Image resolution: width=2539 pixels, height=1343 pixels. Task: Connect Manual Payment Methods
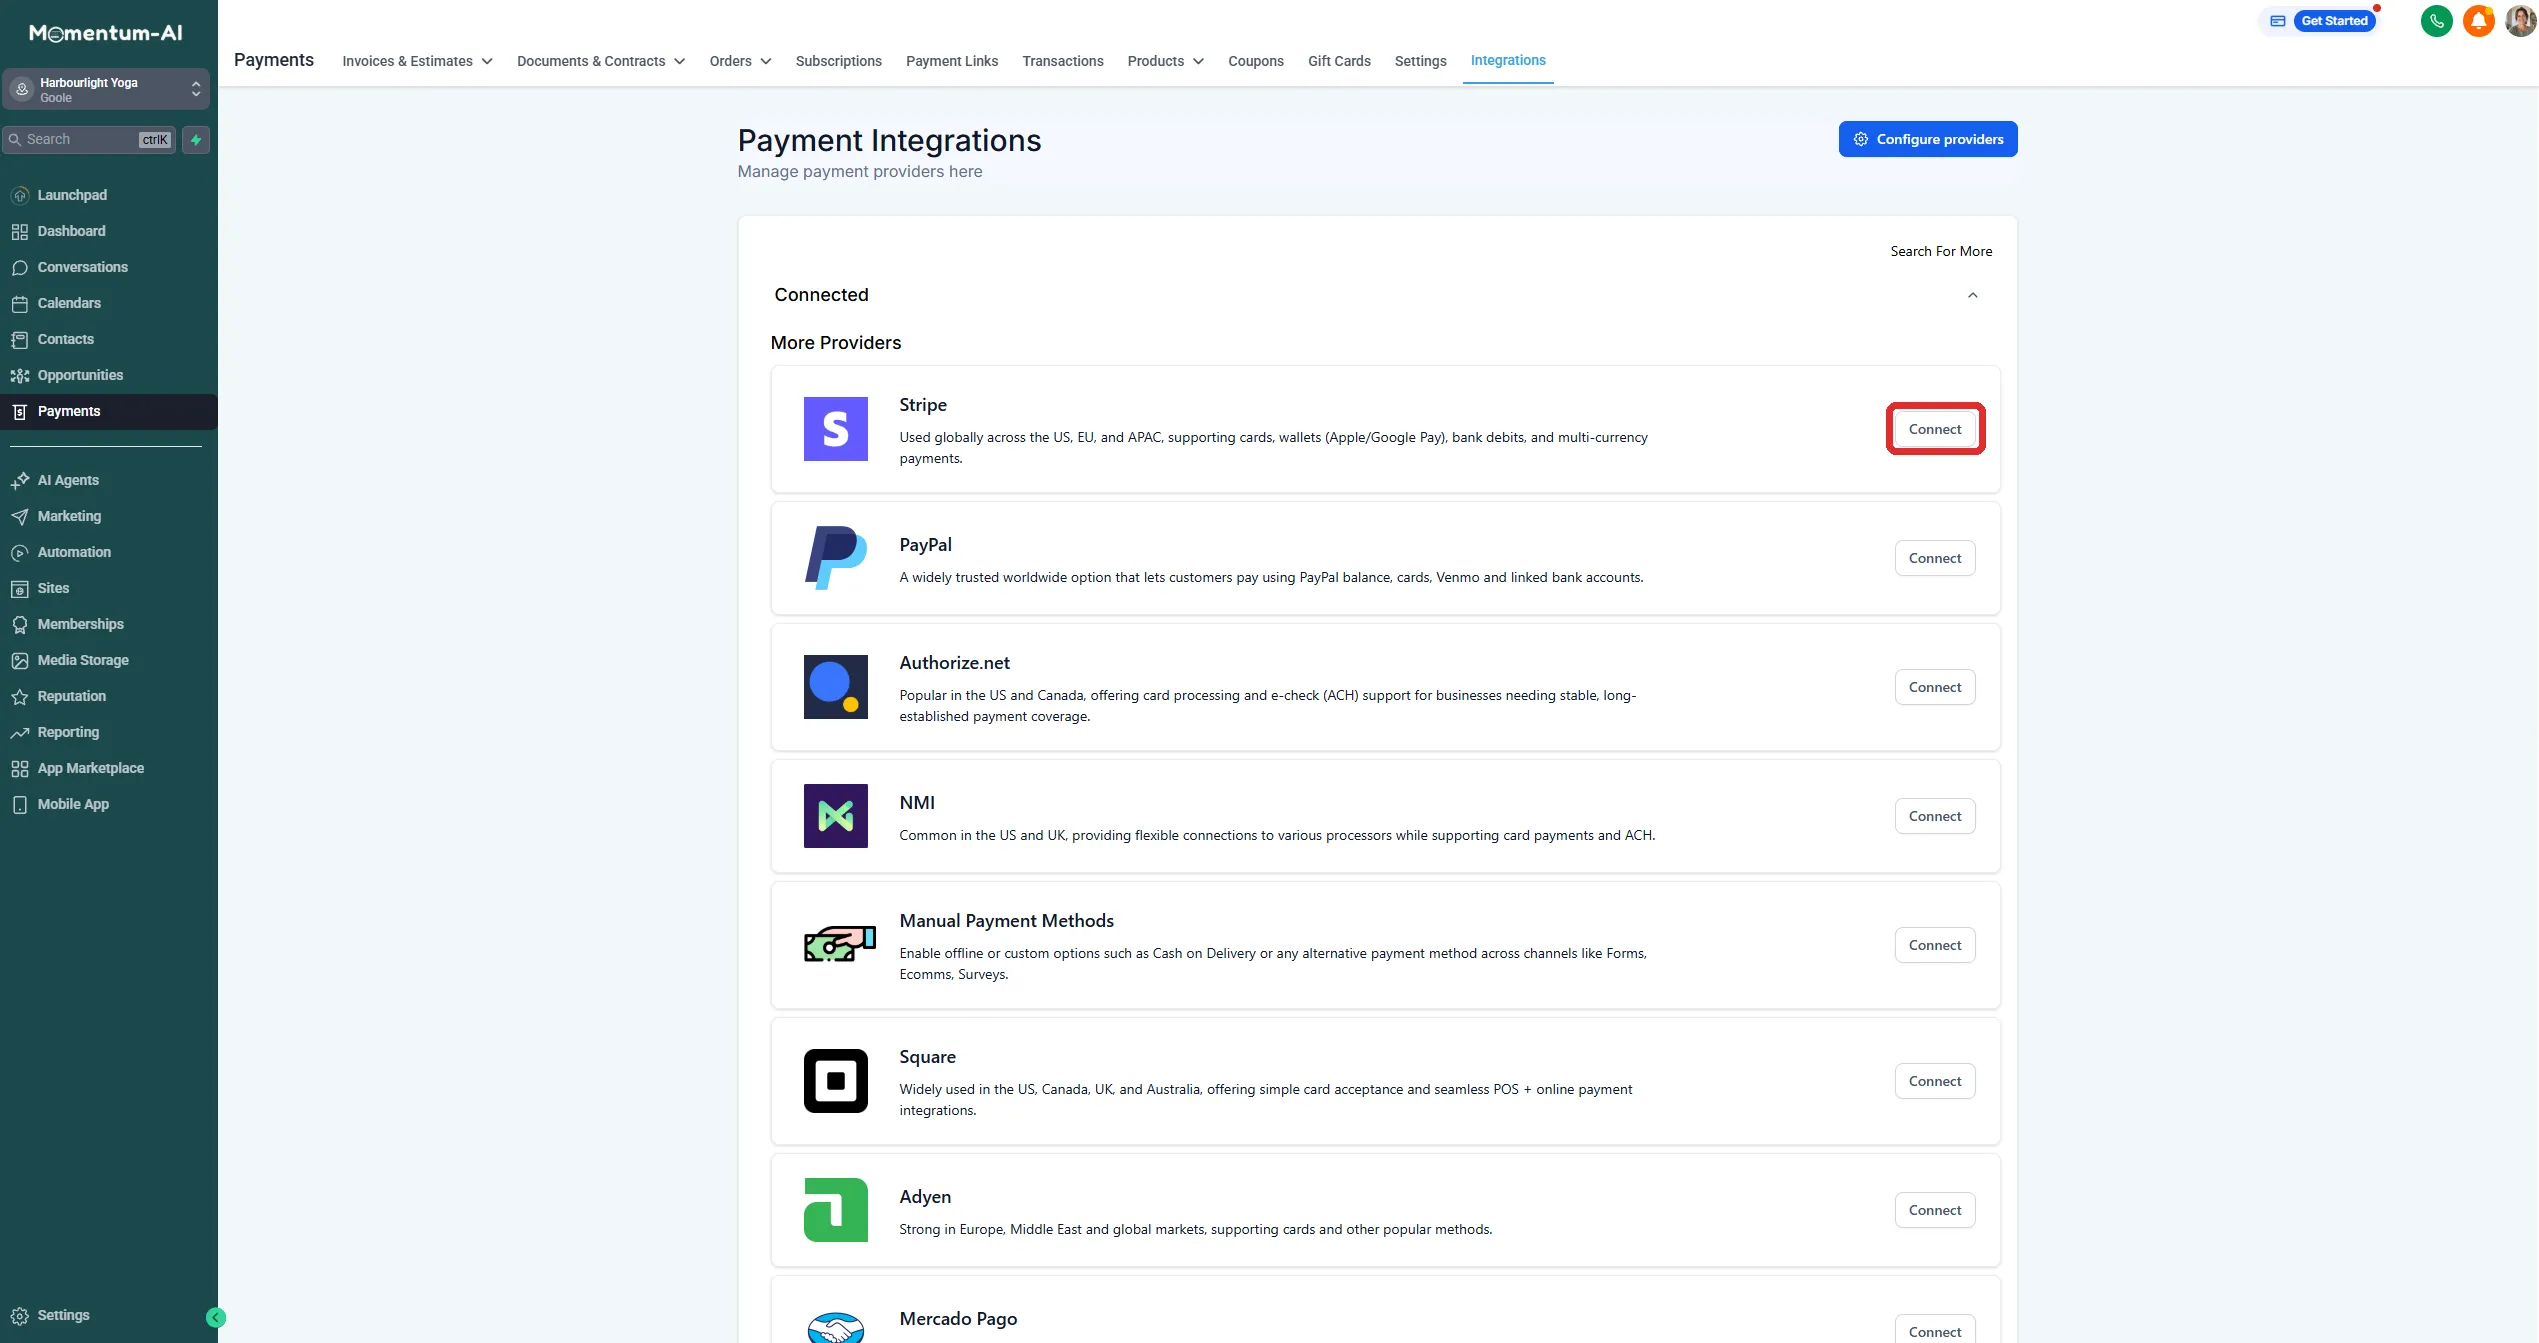(x=1934, y=945)
